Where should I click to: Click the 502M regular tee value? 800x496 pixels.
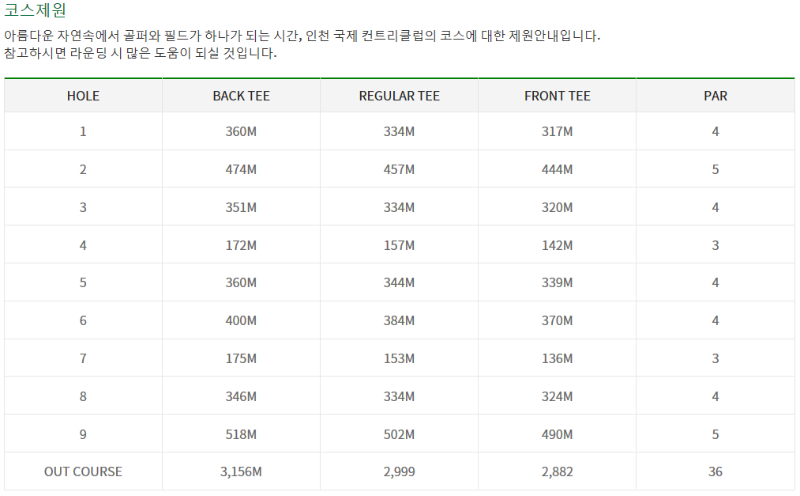(399, 434)
